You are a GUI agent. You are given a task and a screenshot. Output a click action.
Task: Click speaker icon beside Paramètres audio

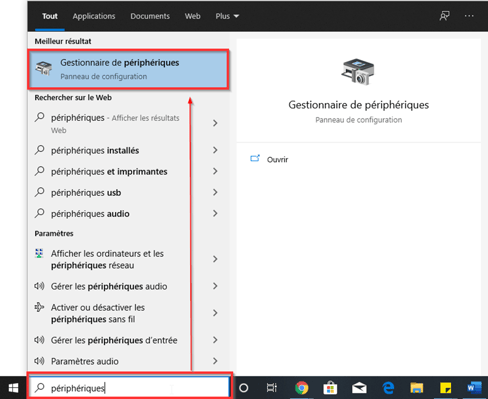[39, 361]
